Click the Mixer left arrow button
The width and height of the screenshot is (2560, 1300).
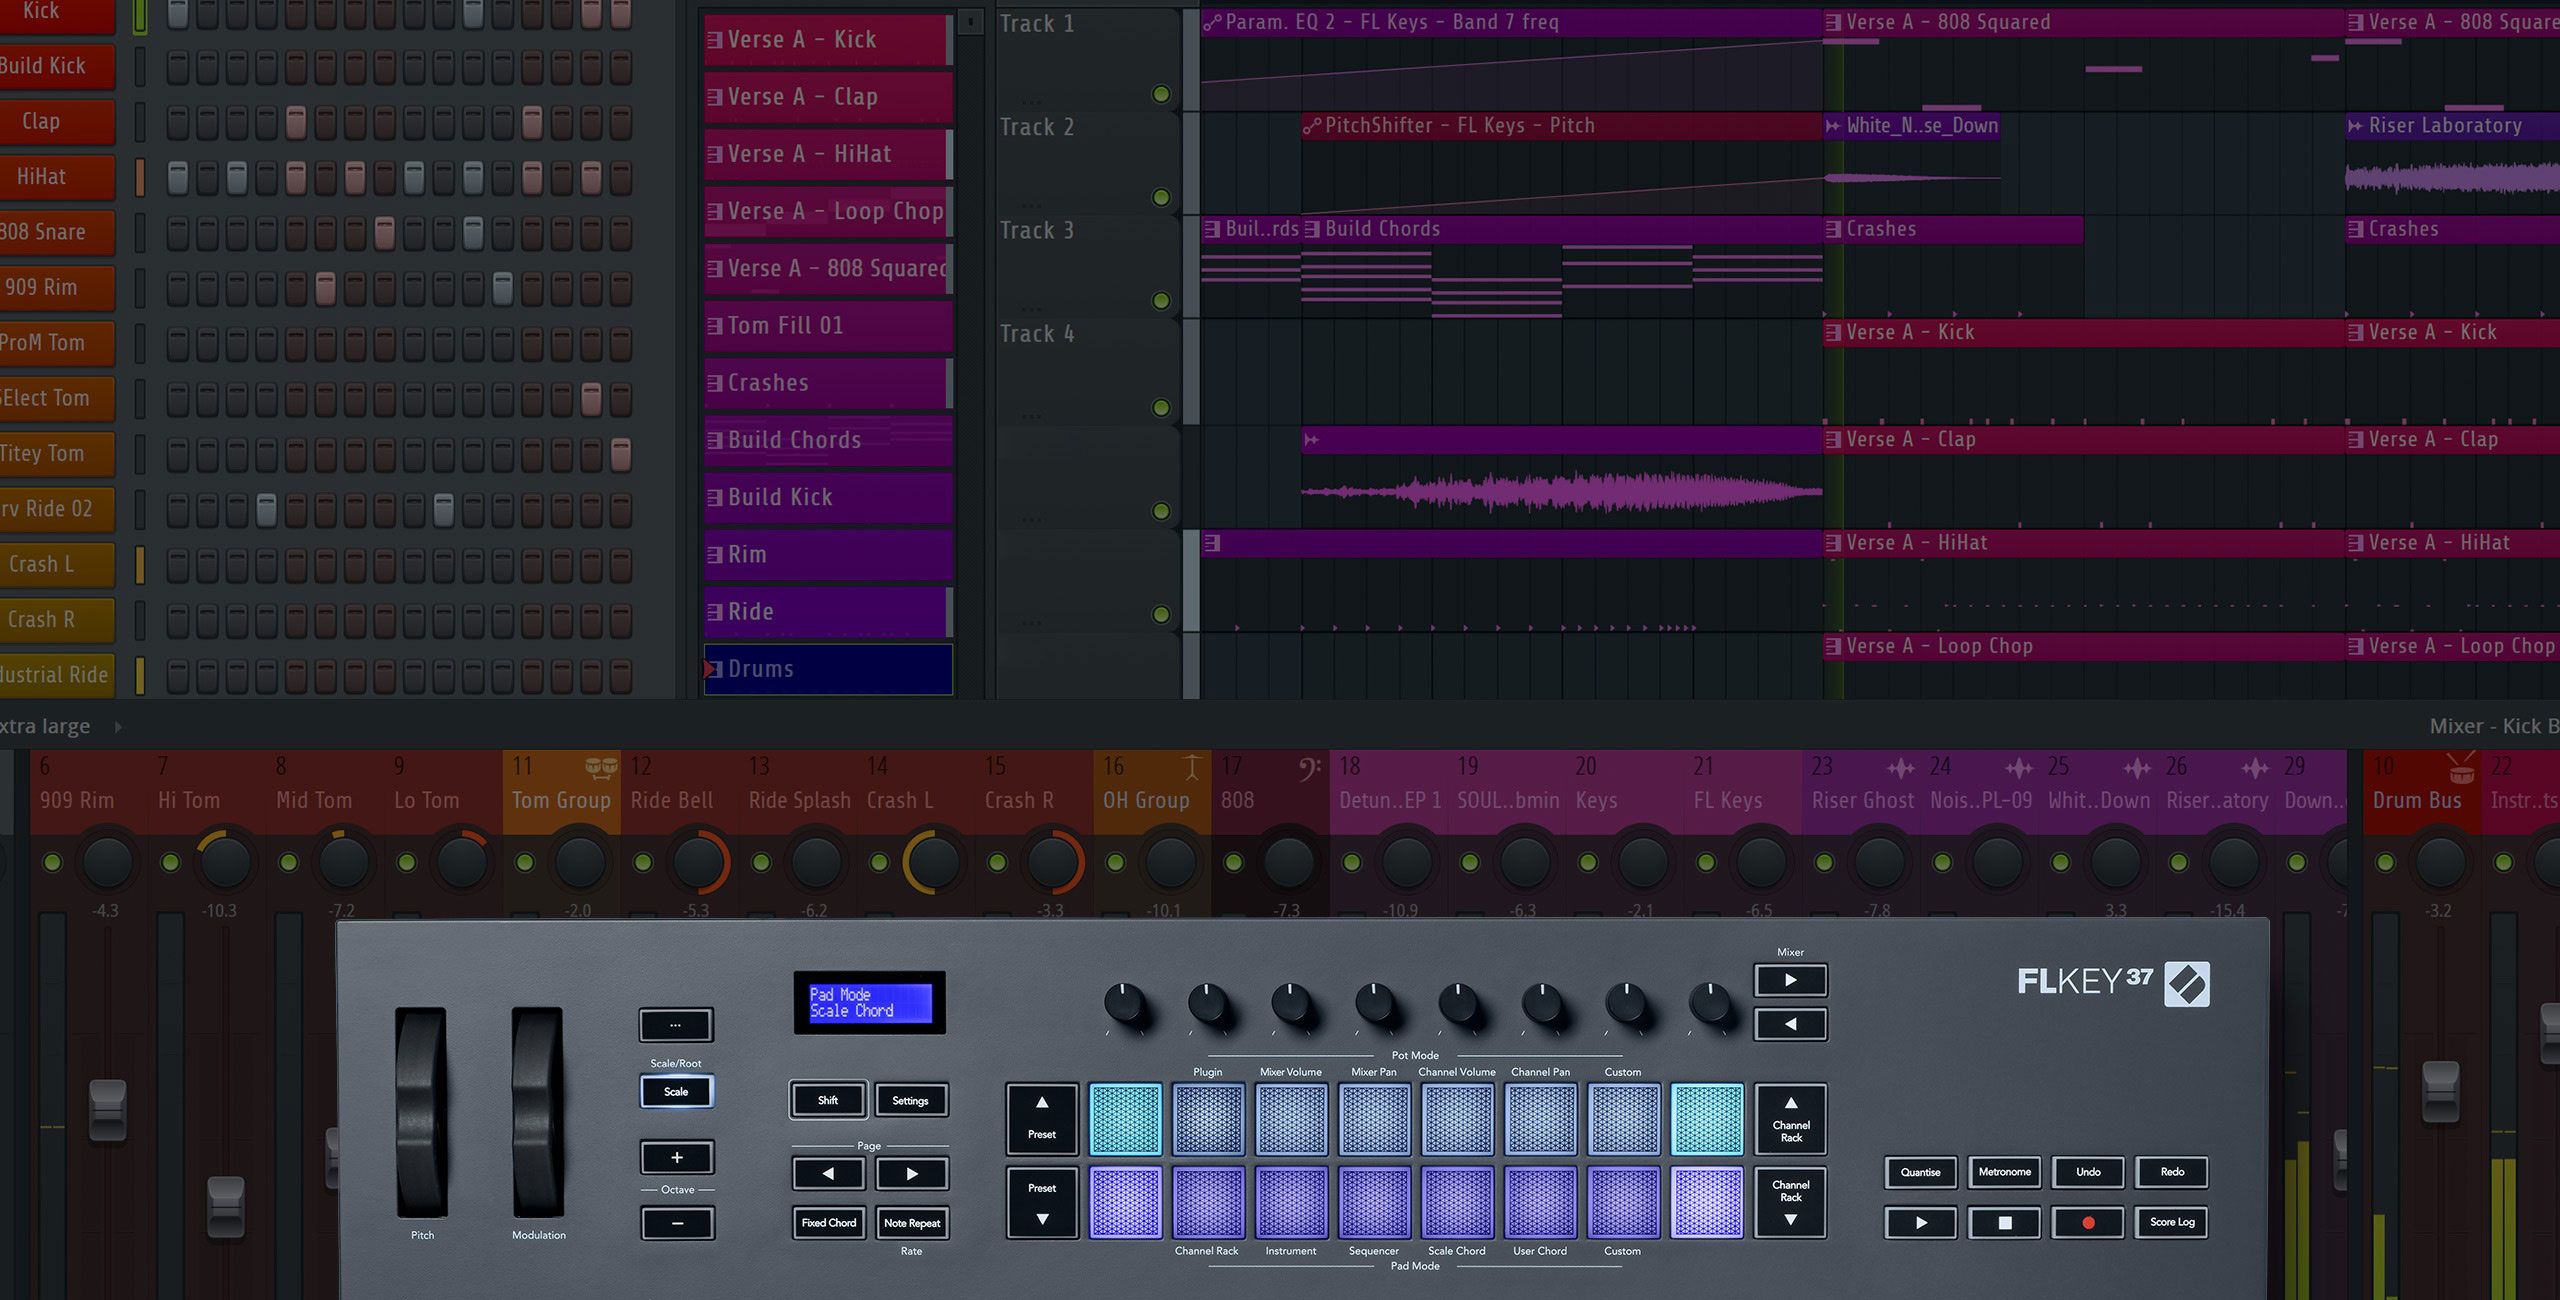point(1790,1024)
